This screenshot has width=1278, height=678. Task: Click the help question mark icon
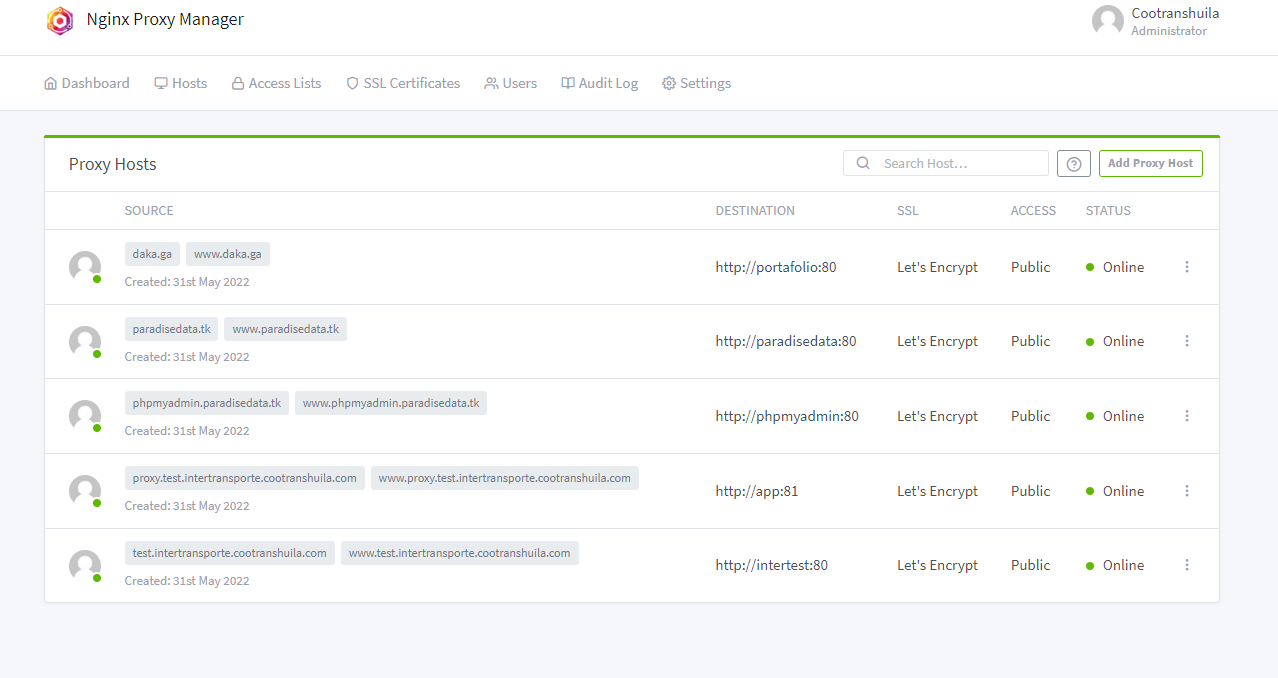coord(1073,164)
